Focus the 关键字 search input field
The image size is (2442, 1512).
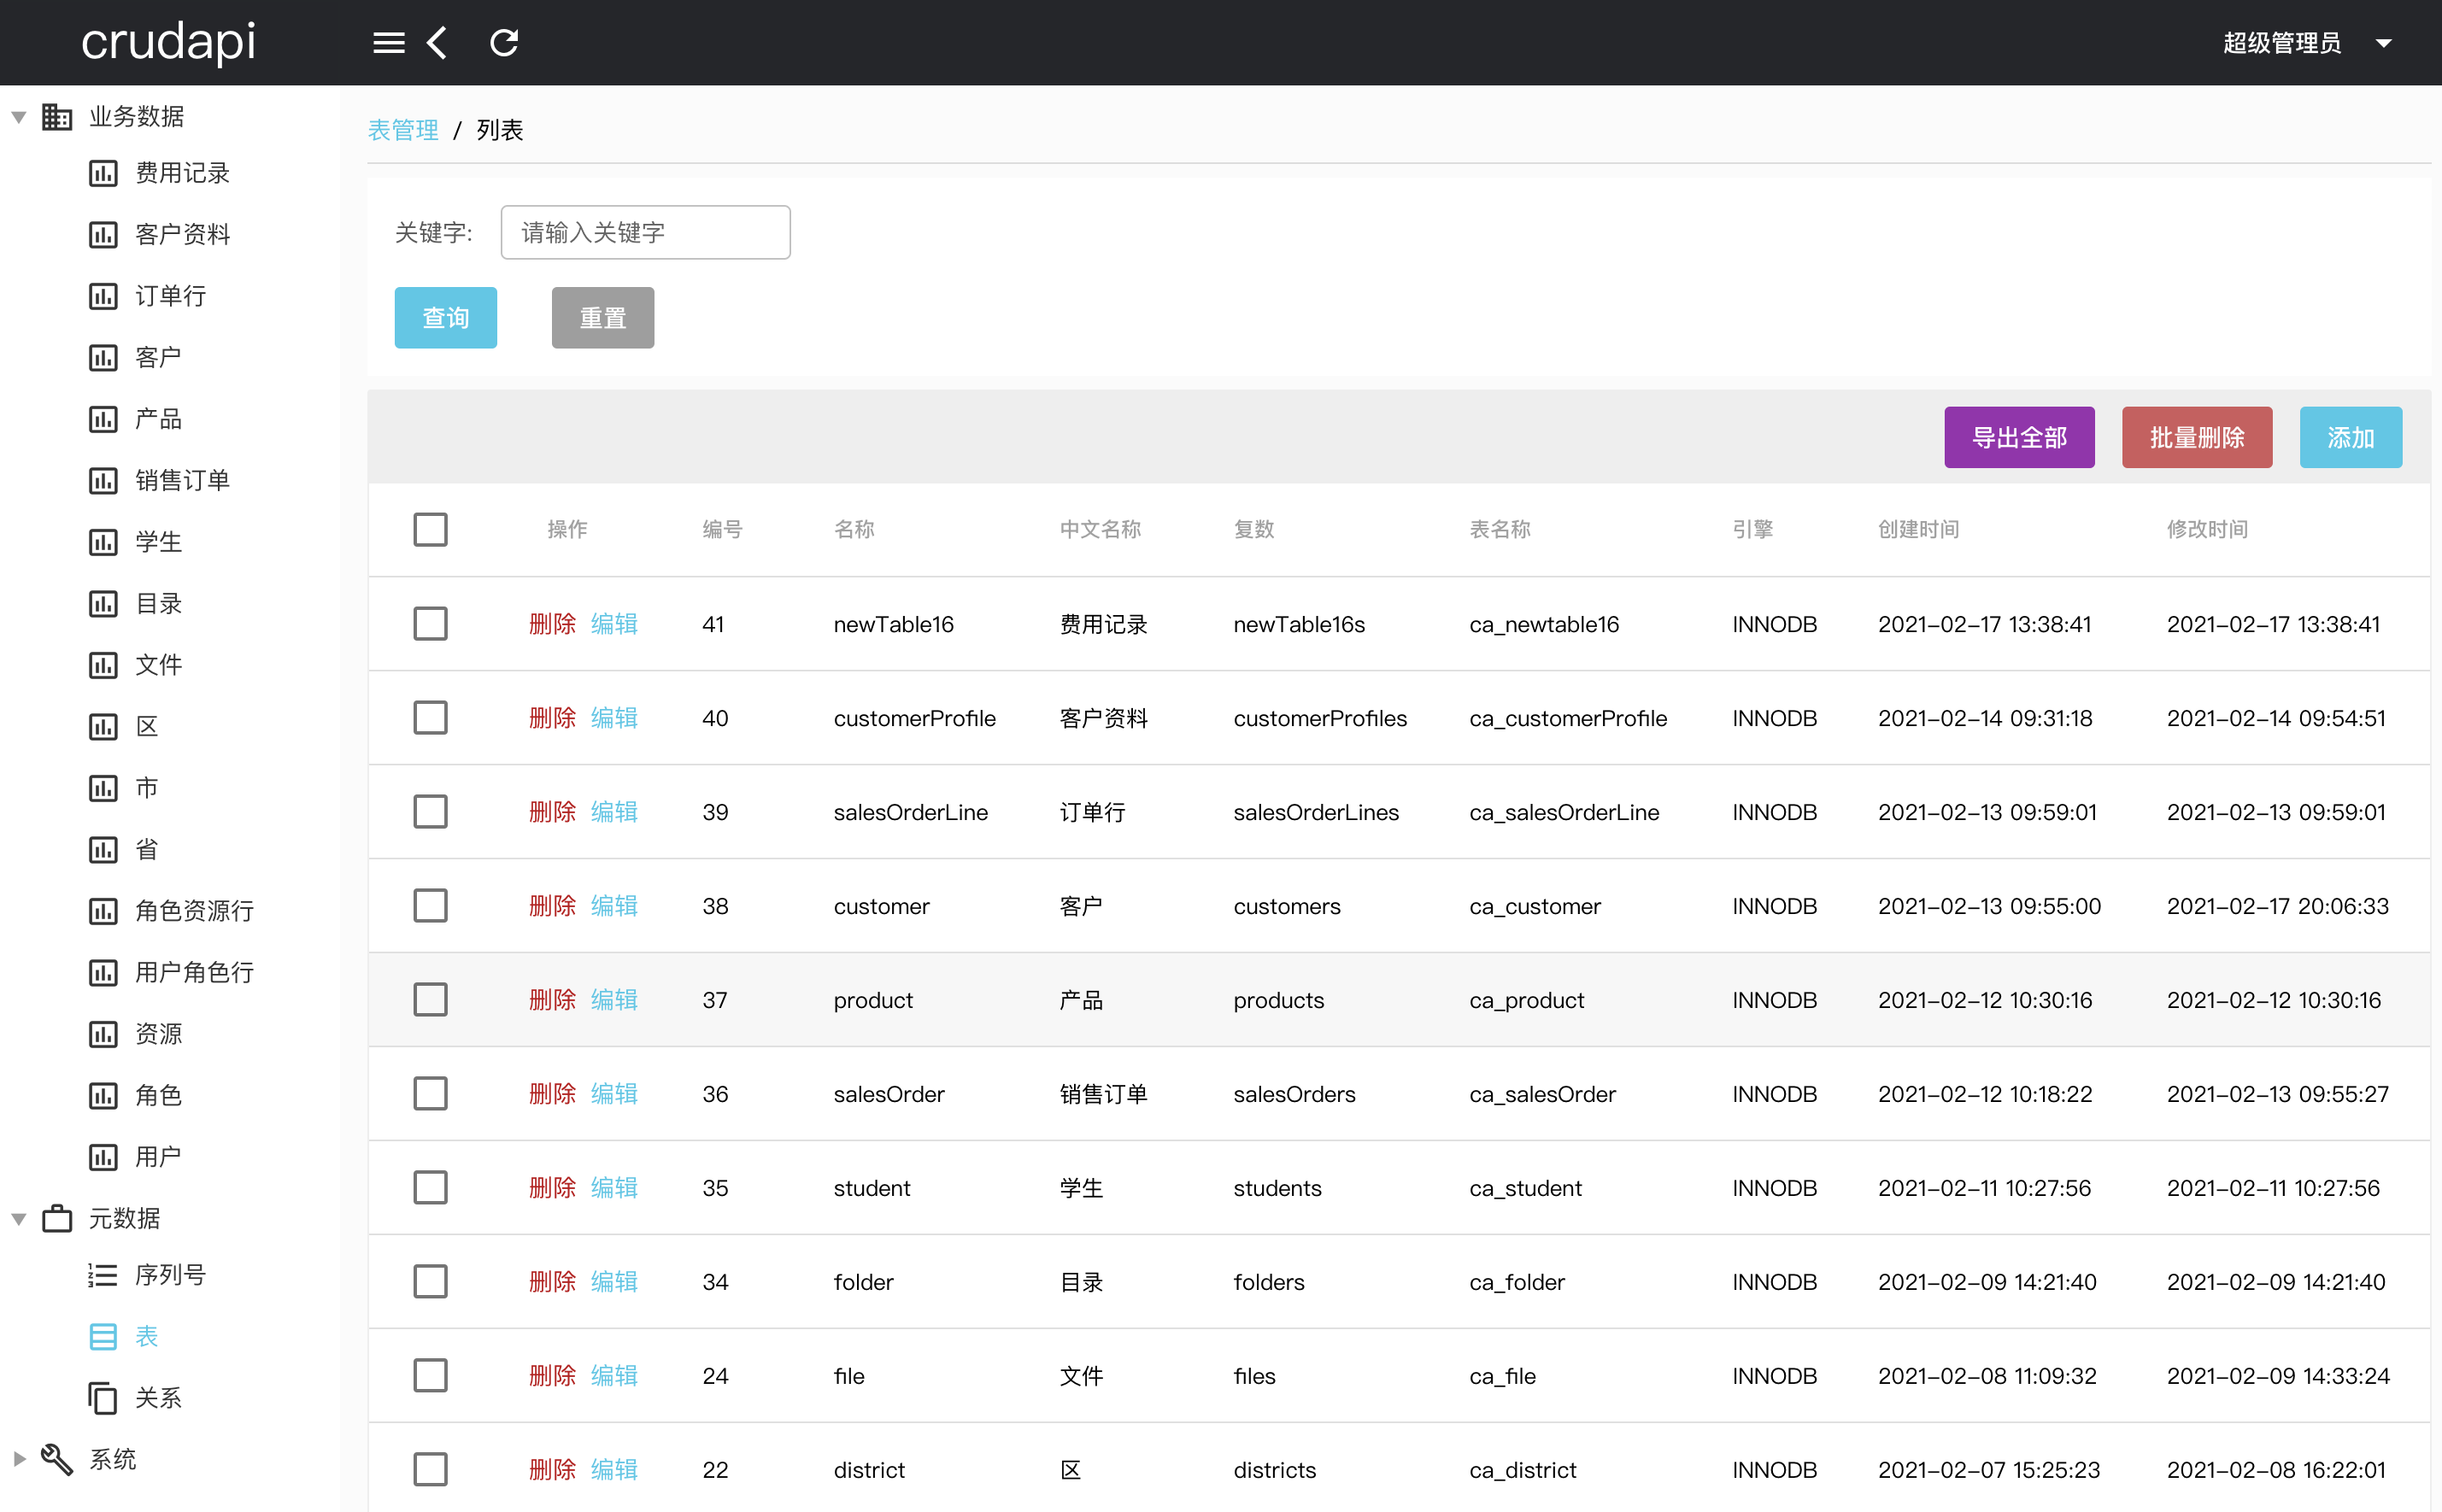[x=645, y=233]
